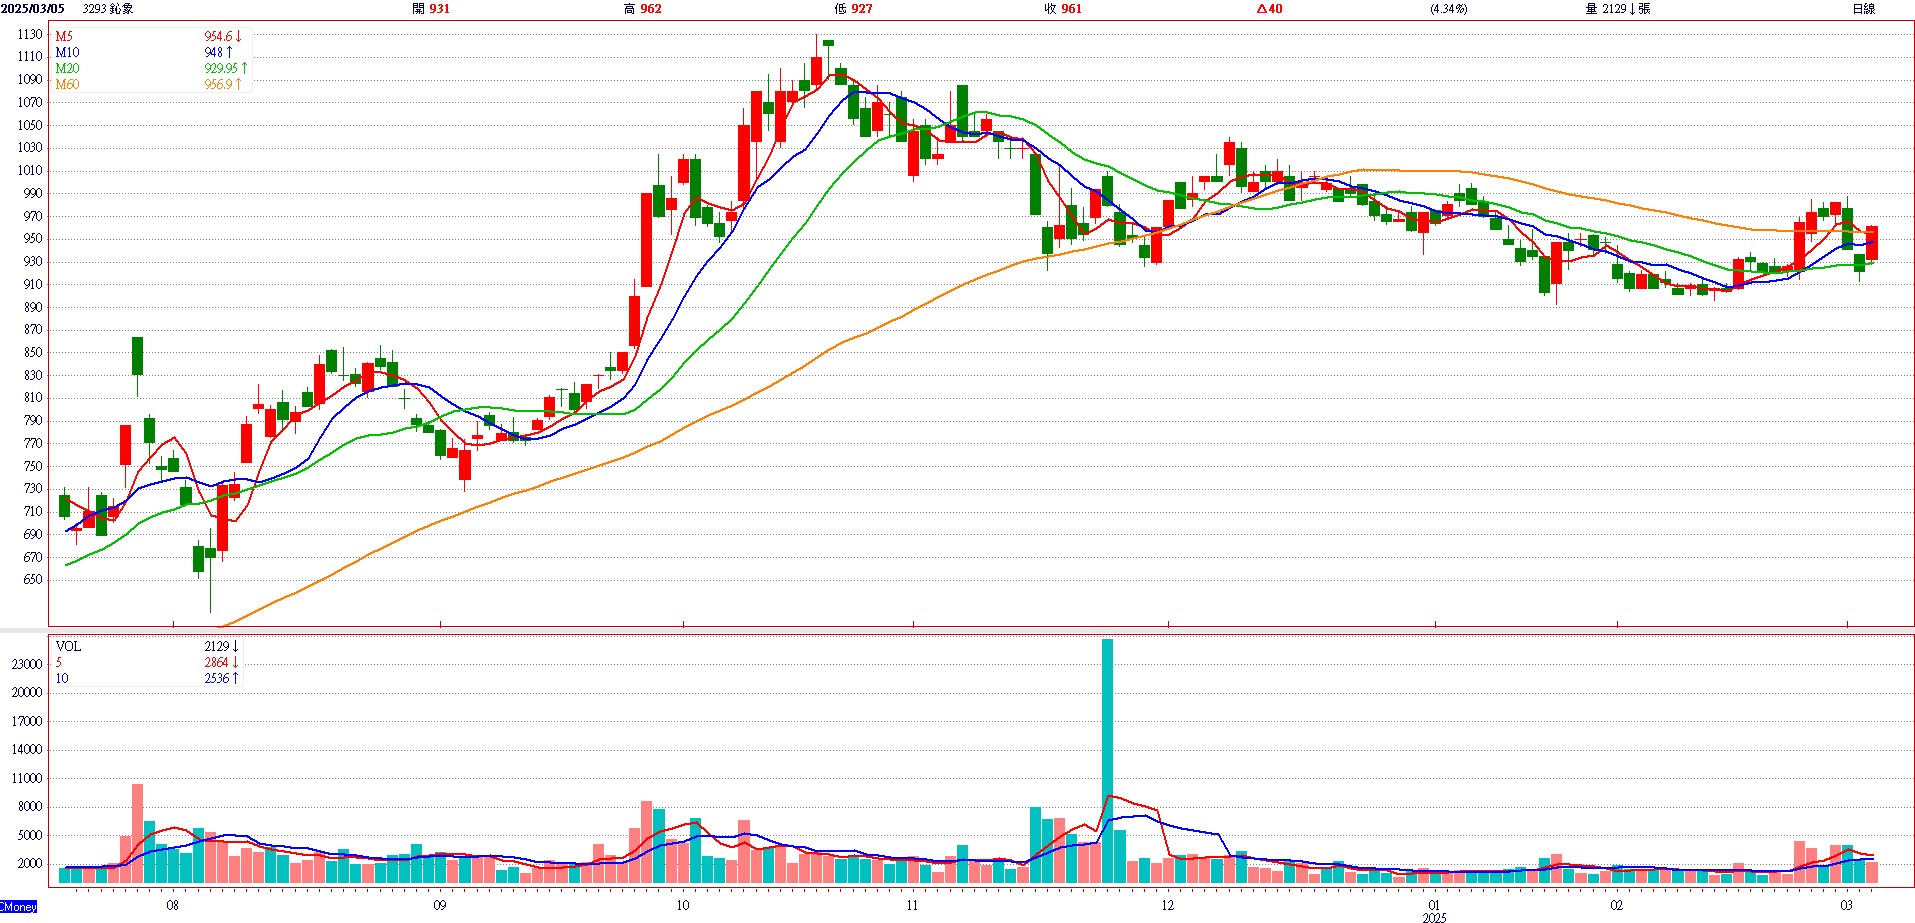Click the 770 price axis label
The width and height of the screenshot is (1915, 923).
point(33,444)
